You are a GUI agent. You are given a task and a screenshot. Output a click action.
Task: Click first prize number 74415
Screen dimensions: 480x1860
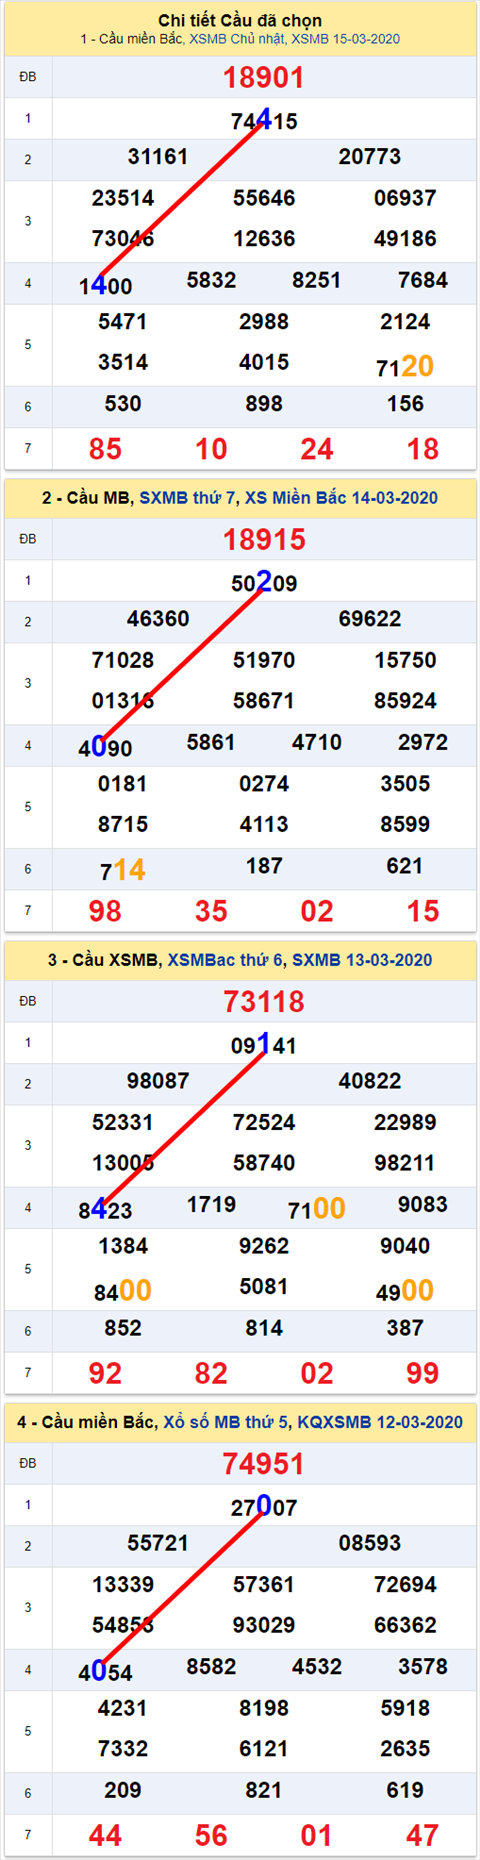click(264, 121)
